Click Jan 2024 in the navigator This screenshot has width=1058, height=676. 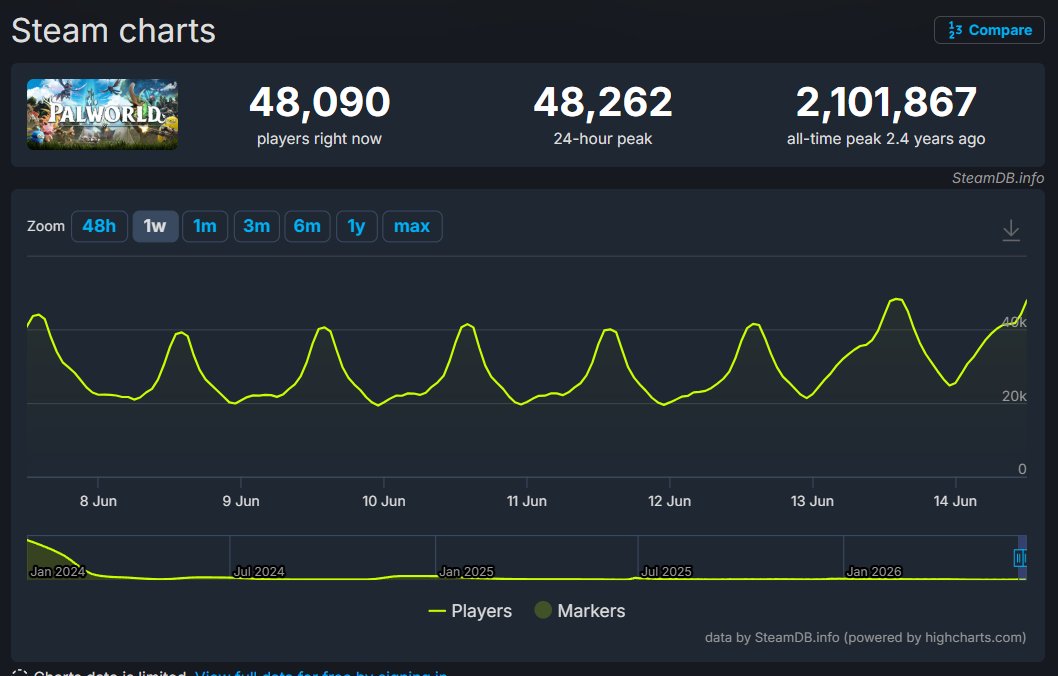pyautogui.click(x=57, y=571)
